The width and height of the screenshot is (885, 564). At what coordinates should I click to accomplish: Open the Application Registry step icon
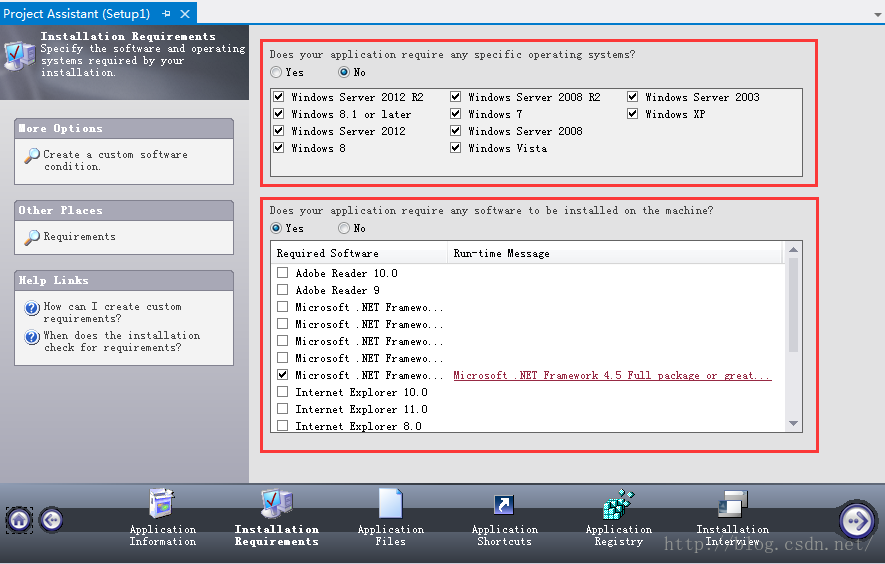(x=619, y=504)
